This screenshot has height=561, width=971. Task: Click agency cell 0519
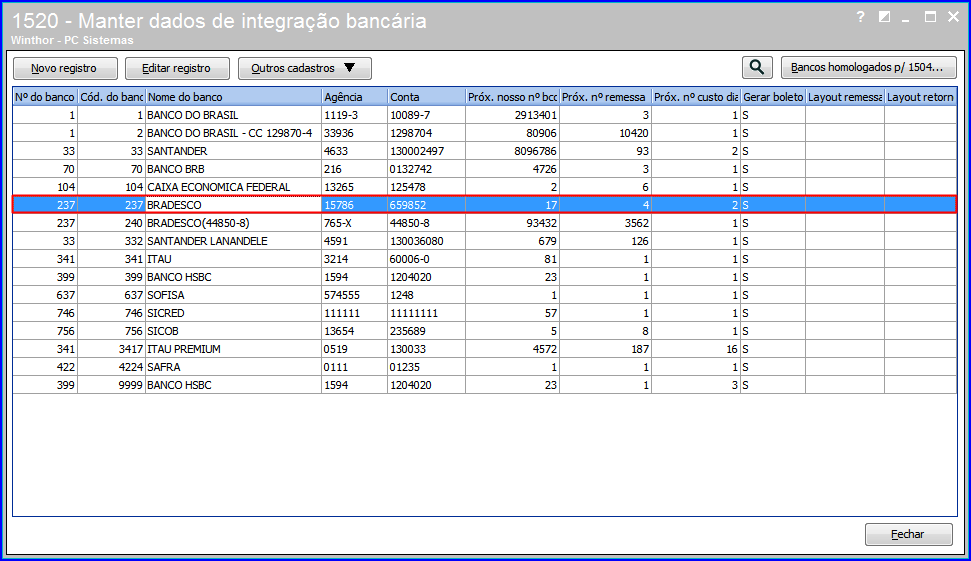(354, 349)
